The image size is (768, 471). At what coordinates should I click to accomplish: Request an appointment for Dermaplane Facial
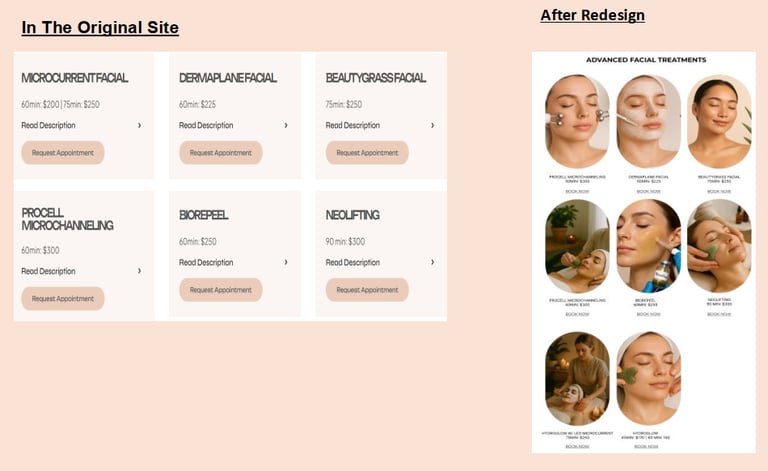coord(220,153)
